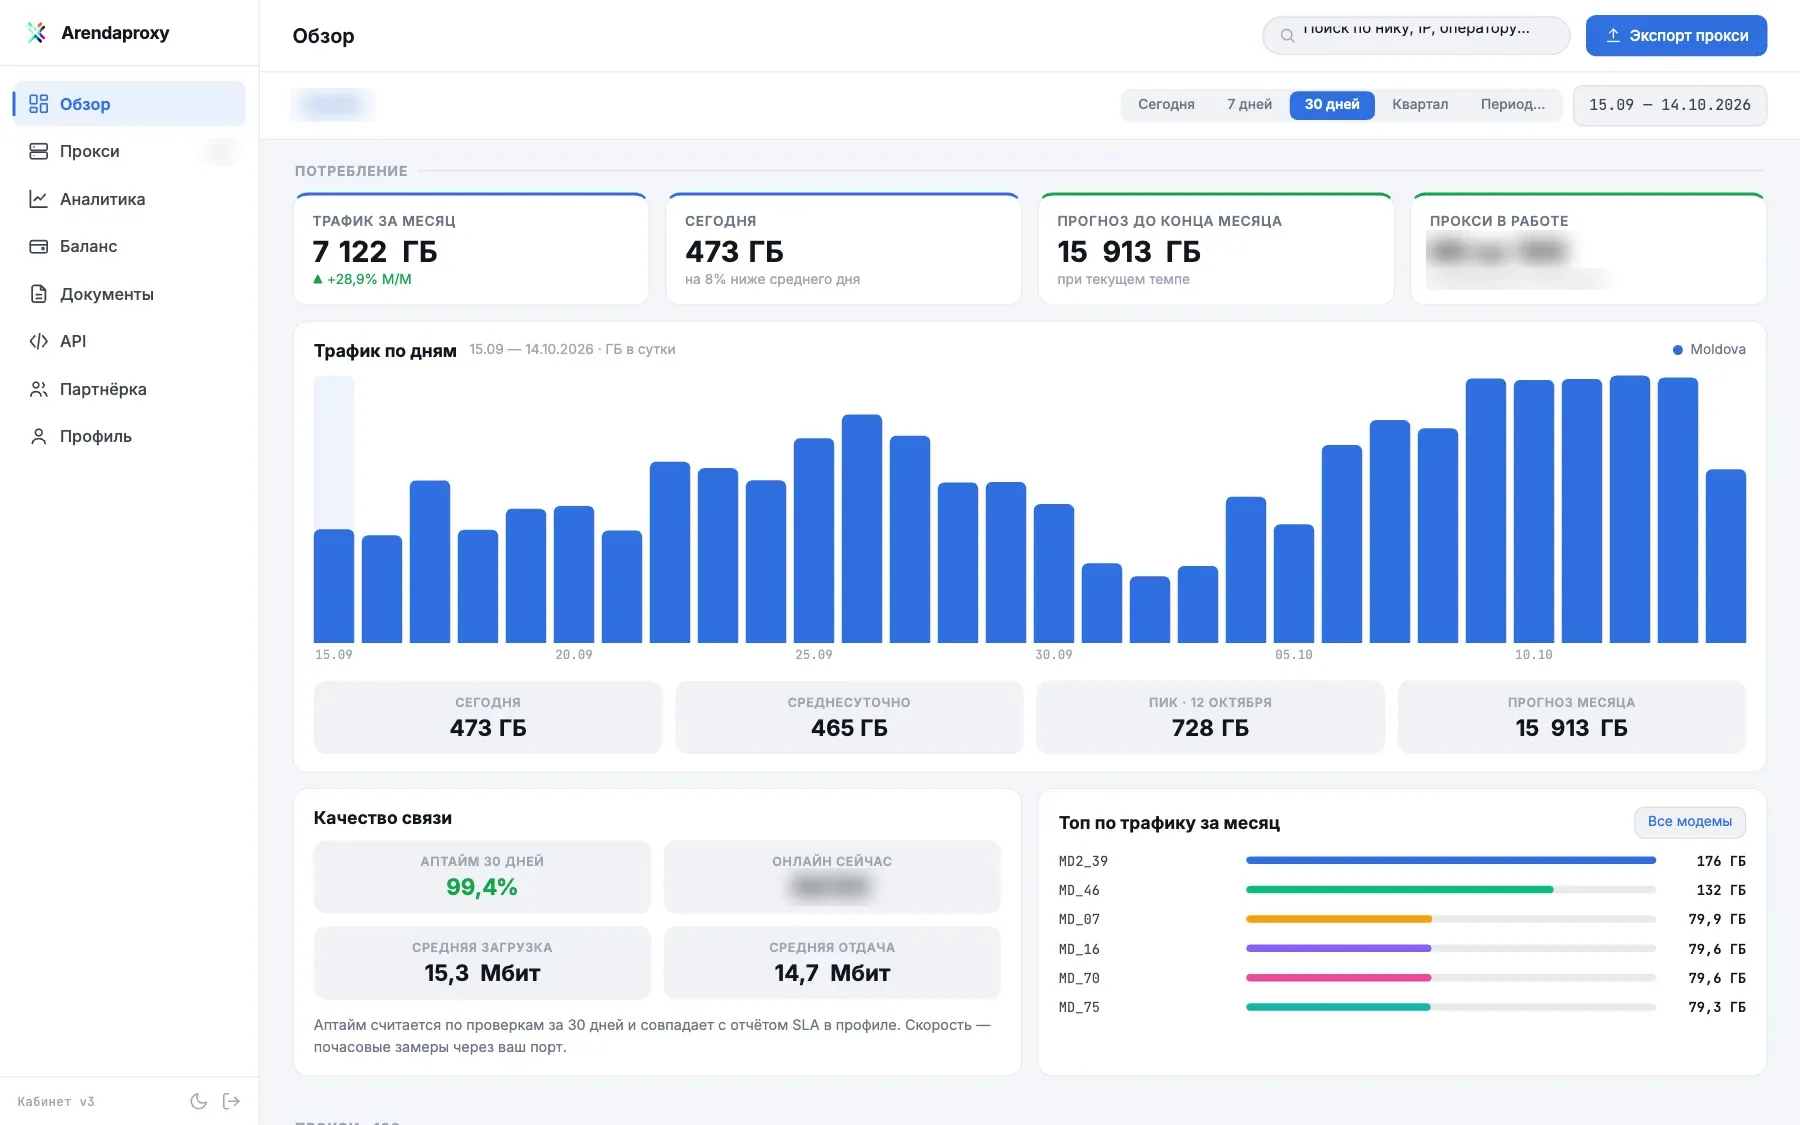Click the Все модемы button
Viewport: 1800px width, 1125px height.
[1690, 822]
